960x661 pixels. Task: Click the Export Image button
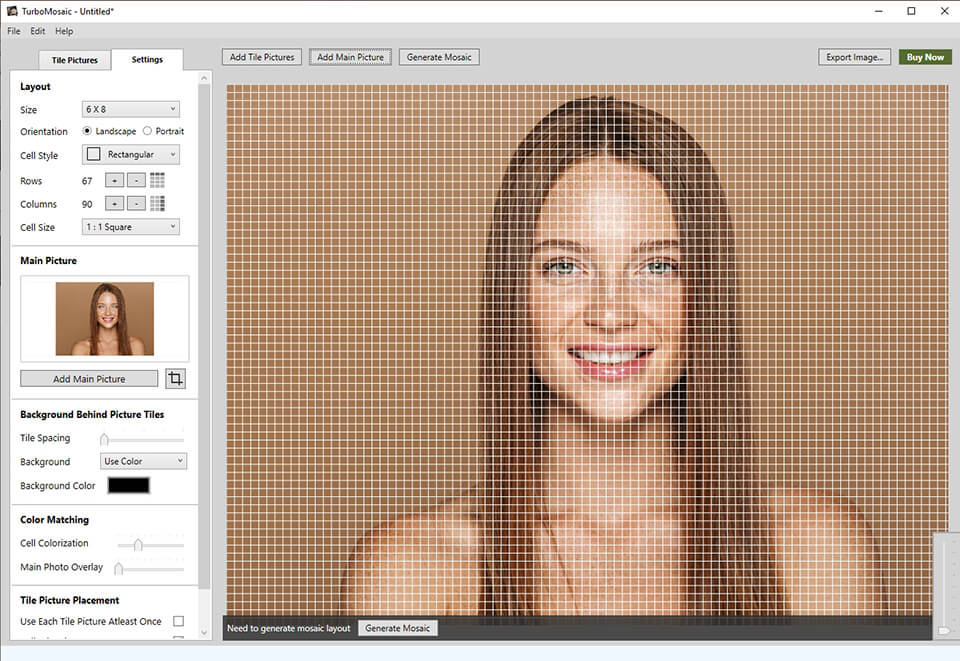pyautogui.click(x=854, y=57)
